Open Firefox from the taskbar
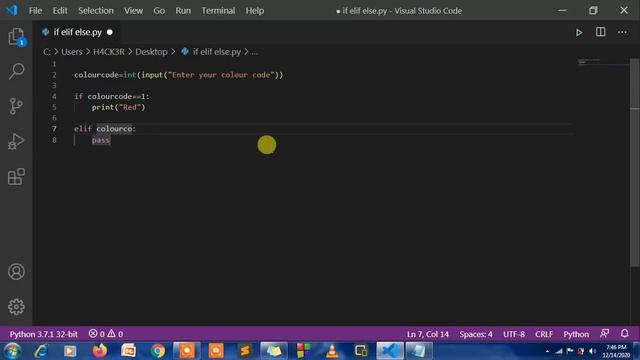640x360 pixels. click(99, 351)
